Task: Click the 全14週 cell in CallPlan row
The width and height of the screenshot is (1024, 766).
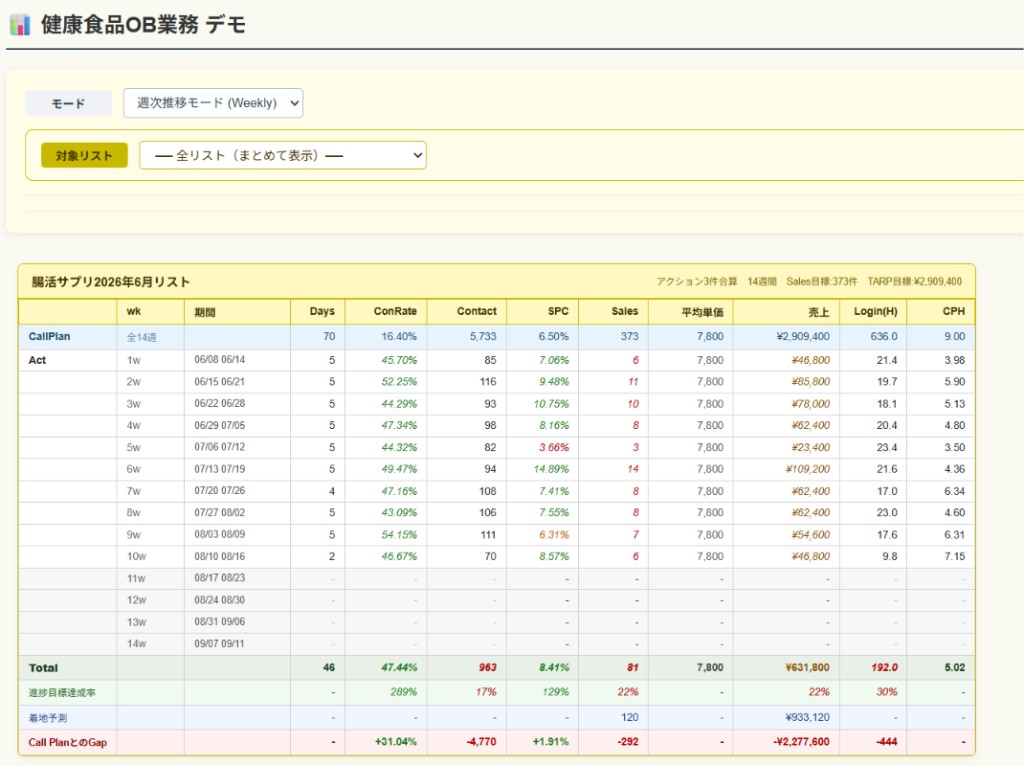Action: click(141, 337)
